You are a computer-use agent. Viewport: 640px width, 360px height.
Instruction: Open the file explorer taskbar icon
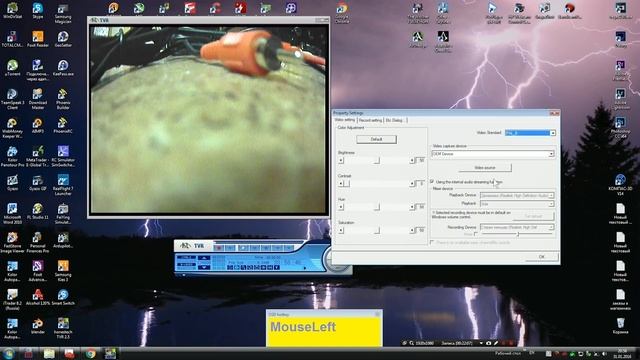(x=49, y=353)
